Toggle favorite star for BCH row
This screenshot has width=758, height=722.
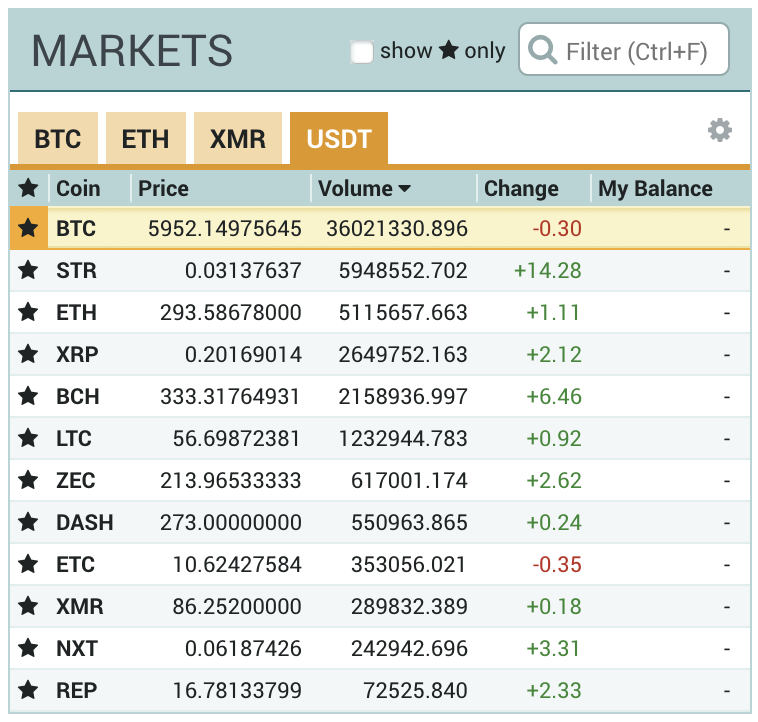click(x=29, y=396)
